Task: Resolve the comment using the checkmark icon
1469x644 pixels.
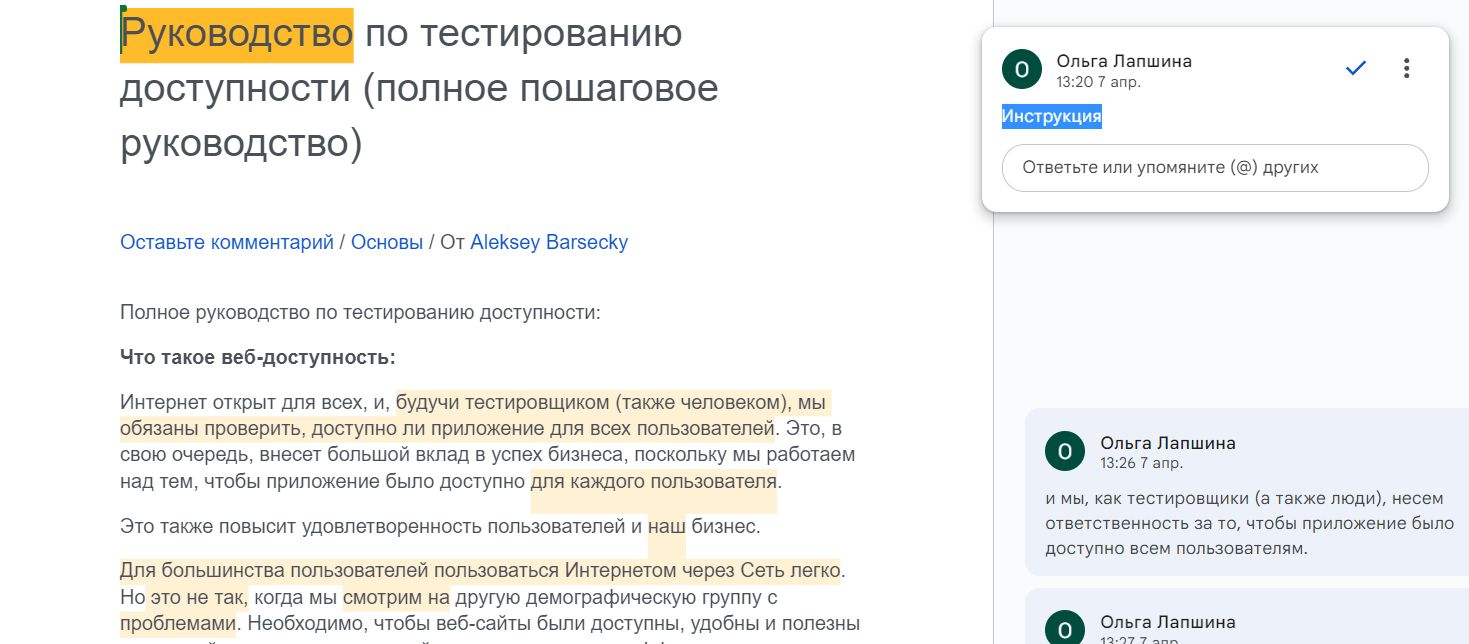Action: (x=1356, y=68)
